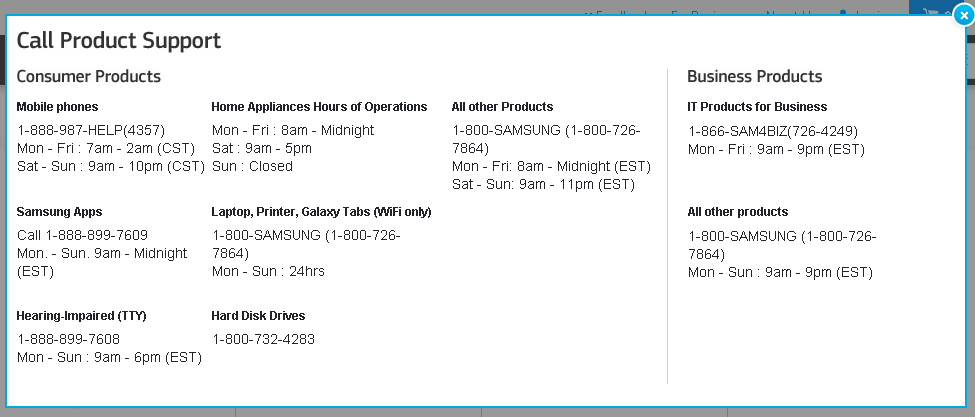Click the Home Appliances Hours of Operations heading

[319, 107]
